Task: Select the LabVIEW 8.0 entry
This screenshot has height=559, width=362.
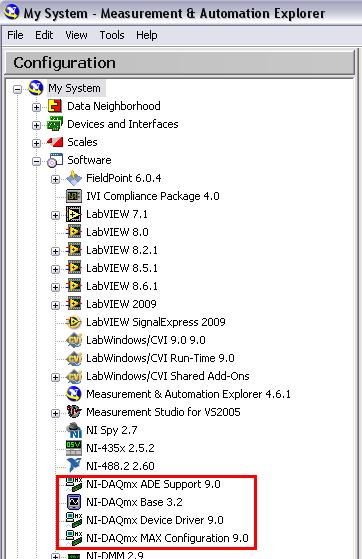Action: click(117, 232)
